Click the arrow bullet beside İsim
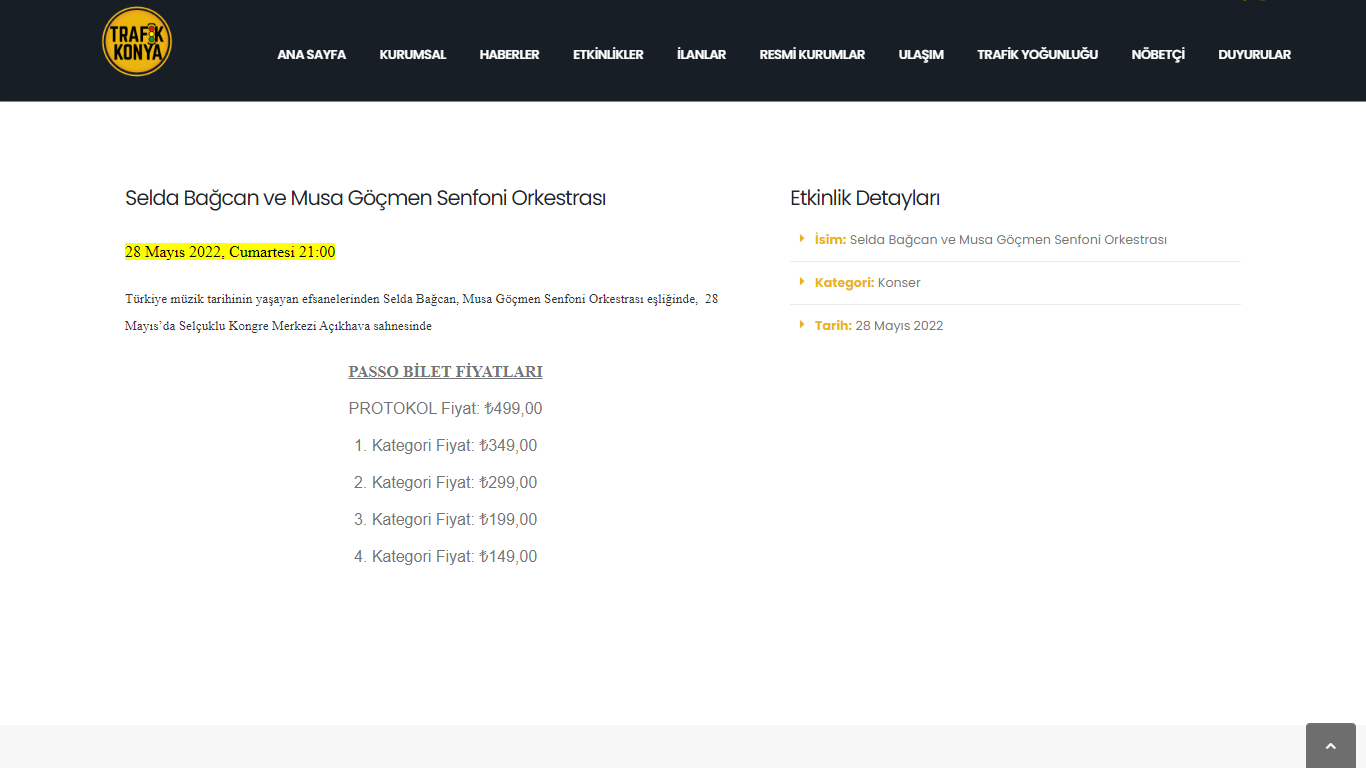Screen dimensions: 1366x768 click(802, 238)
